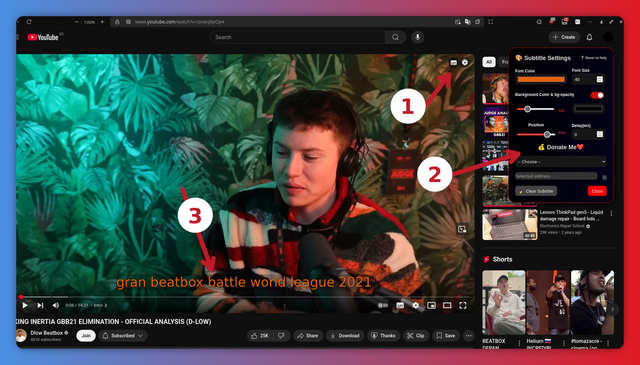This screenshot has width=640, height=365.
Task: Click the Selected address field
Action: point(556,176)
